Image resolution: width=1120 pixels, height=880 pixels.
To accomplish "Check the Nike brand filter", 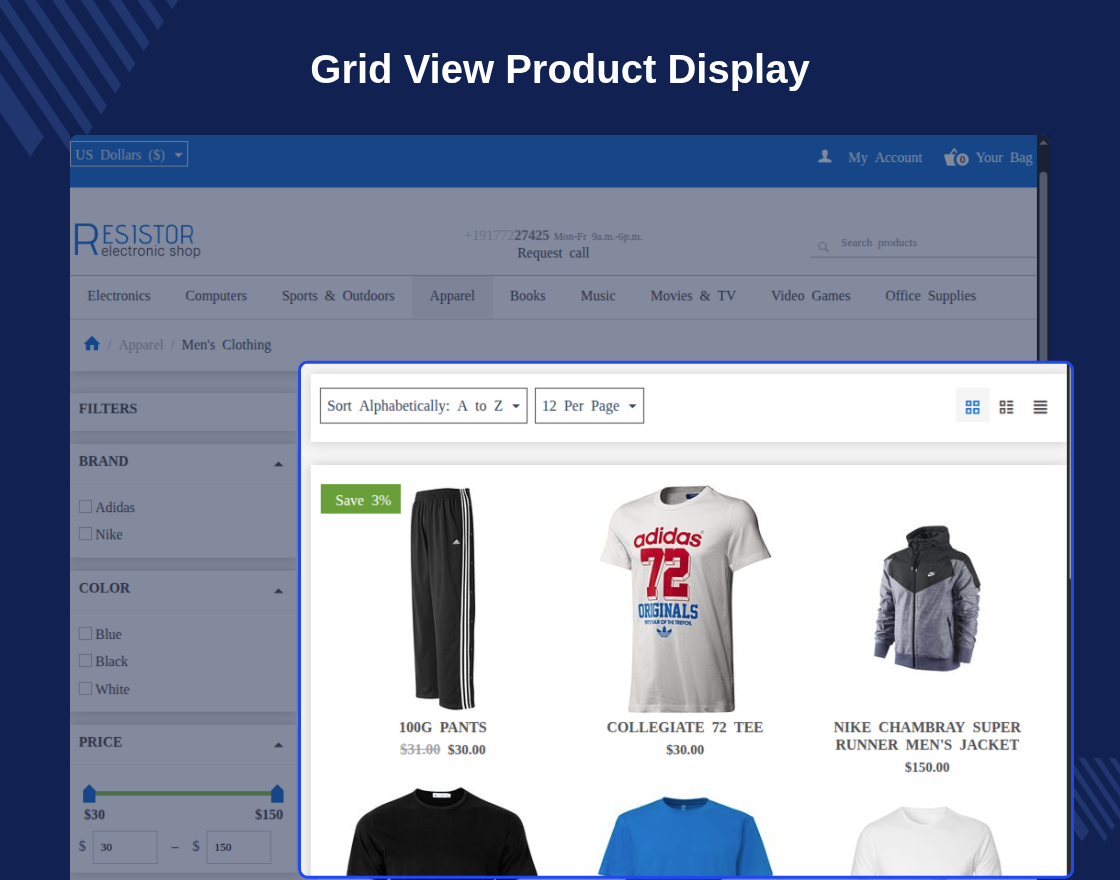I will (x=85, y=534).
